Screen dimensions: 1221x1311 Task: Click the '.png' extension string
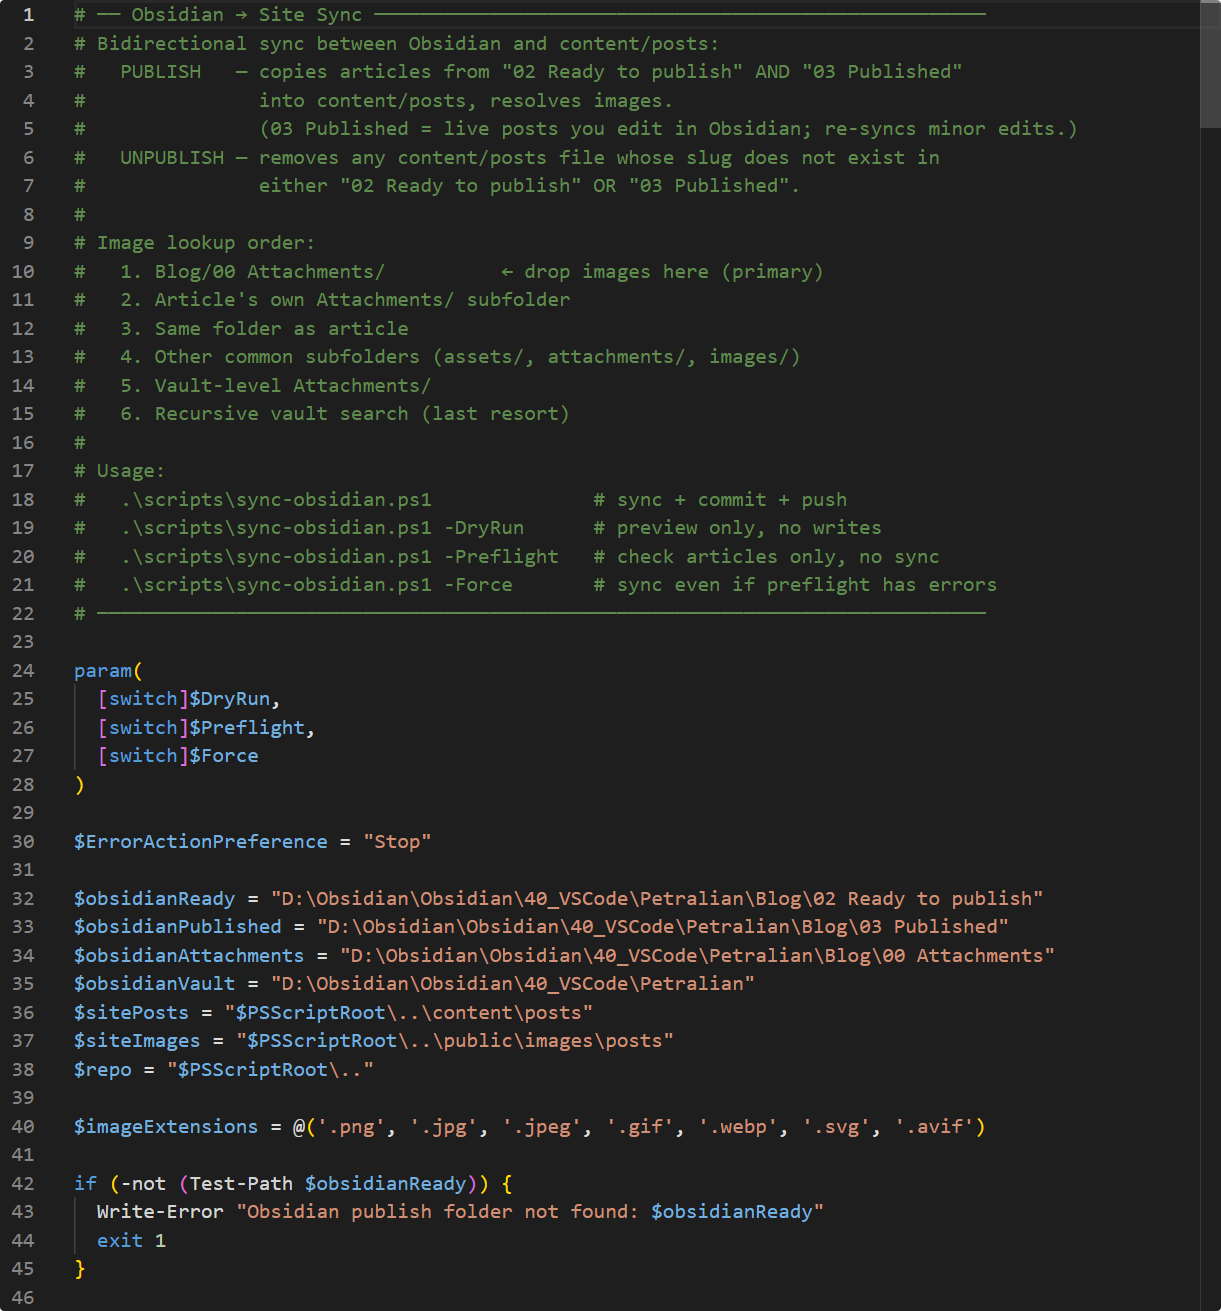click(351, 1127)
